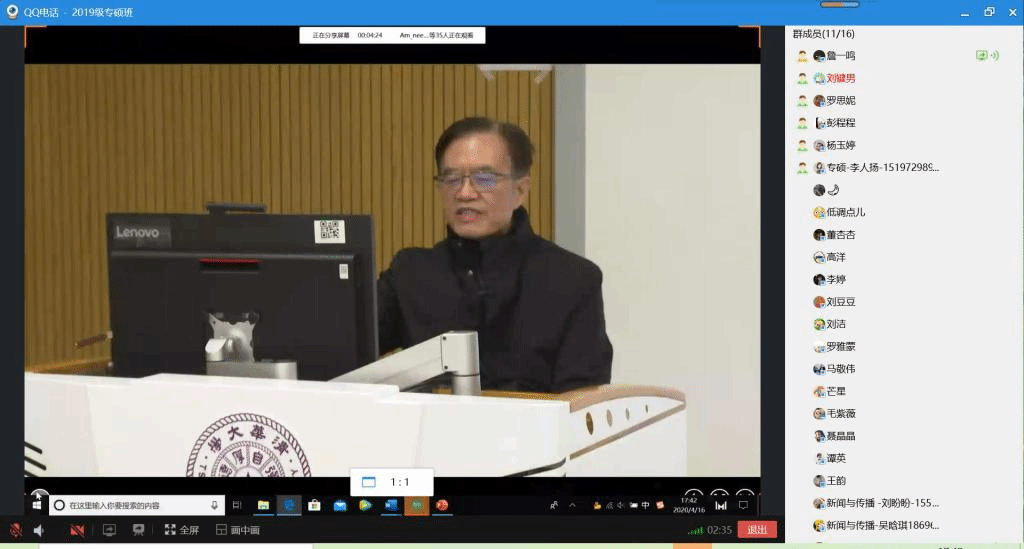Select member 杨玉婷 in the member list

tap(840, 145)
